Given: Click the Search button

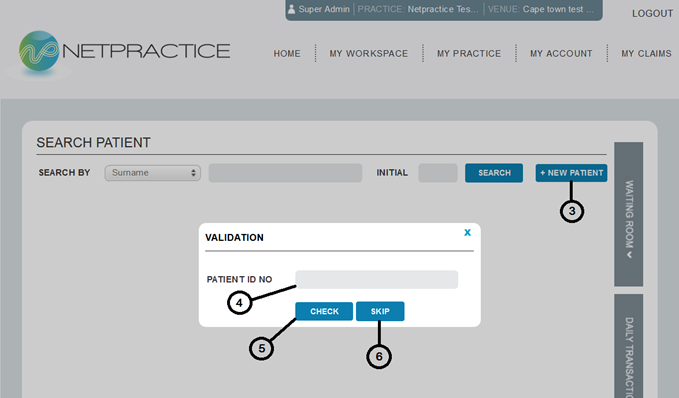Looking at the screenshot, I should point(494,173).
